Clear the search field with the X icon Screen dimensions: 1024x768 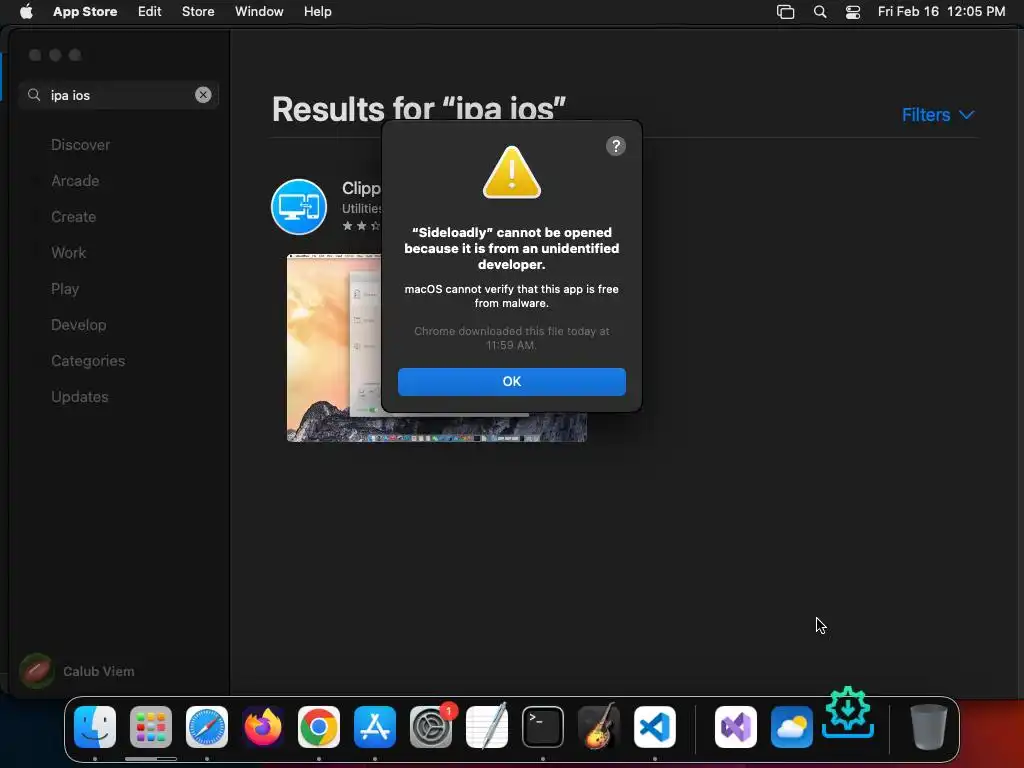(203, 95)
